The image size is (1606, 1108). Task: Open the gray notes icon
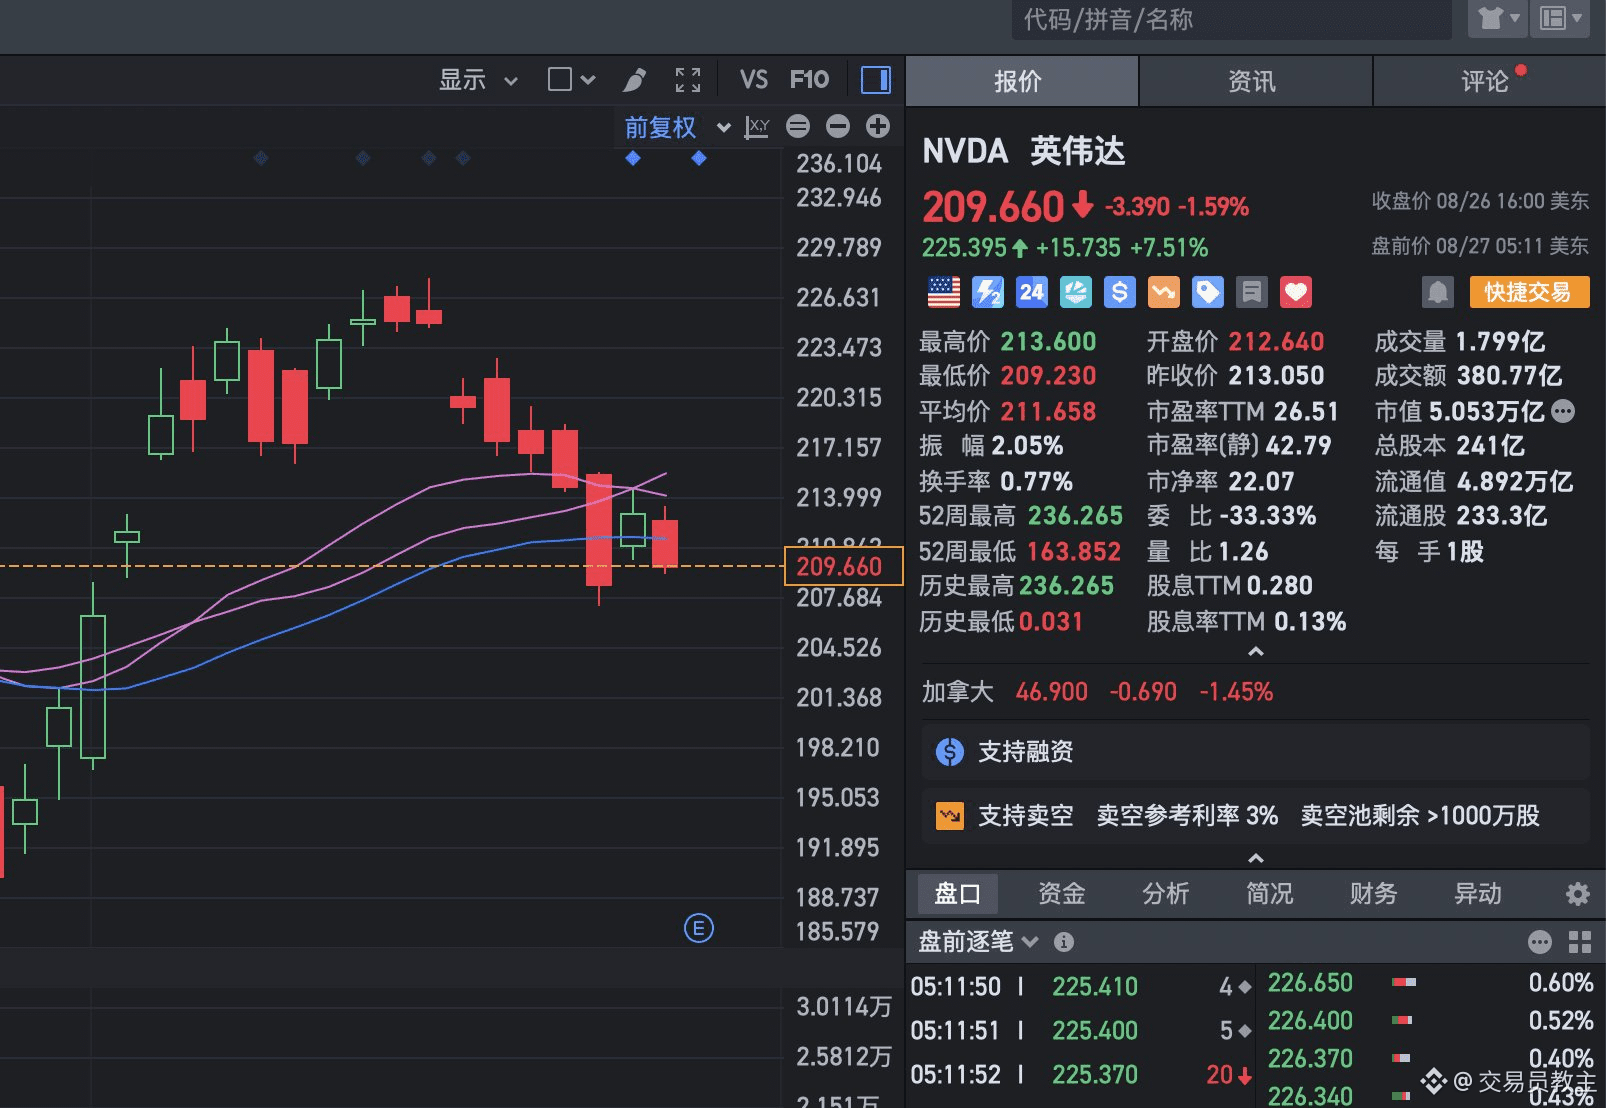(1252, 292)
